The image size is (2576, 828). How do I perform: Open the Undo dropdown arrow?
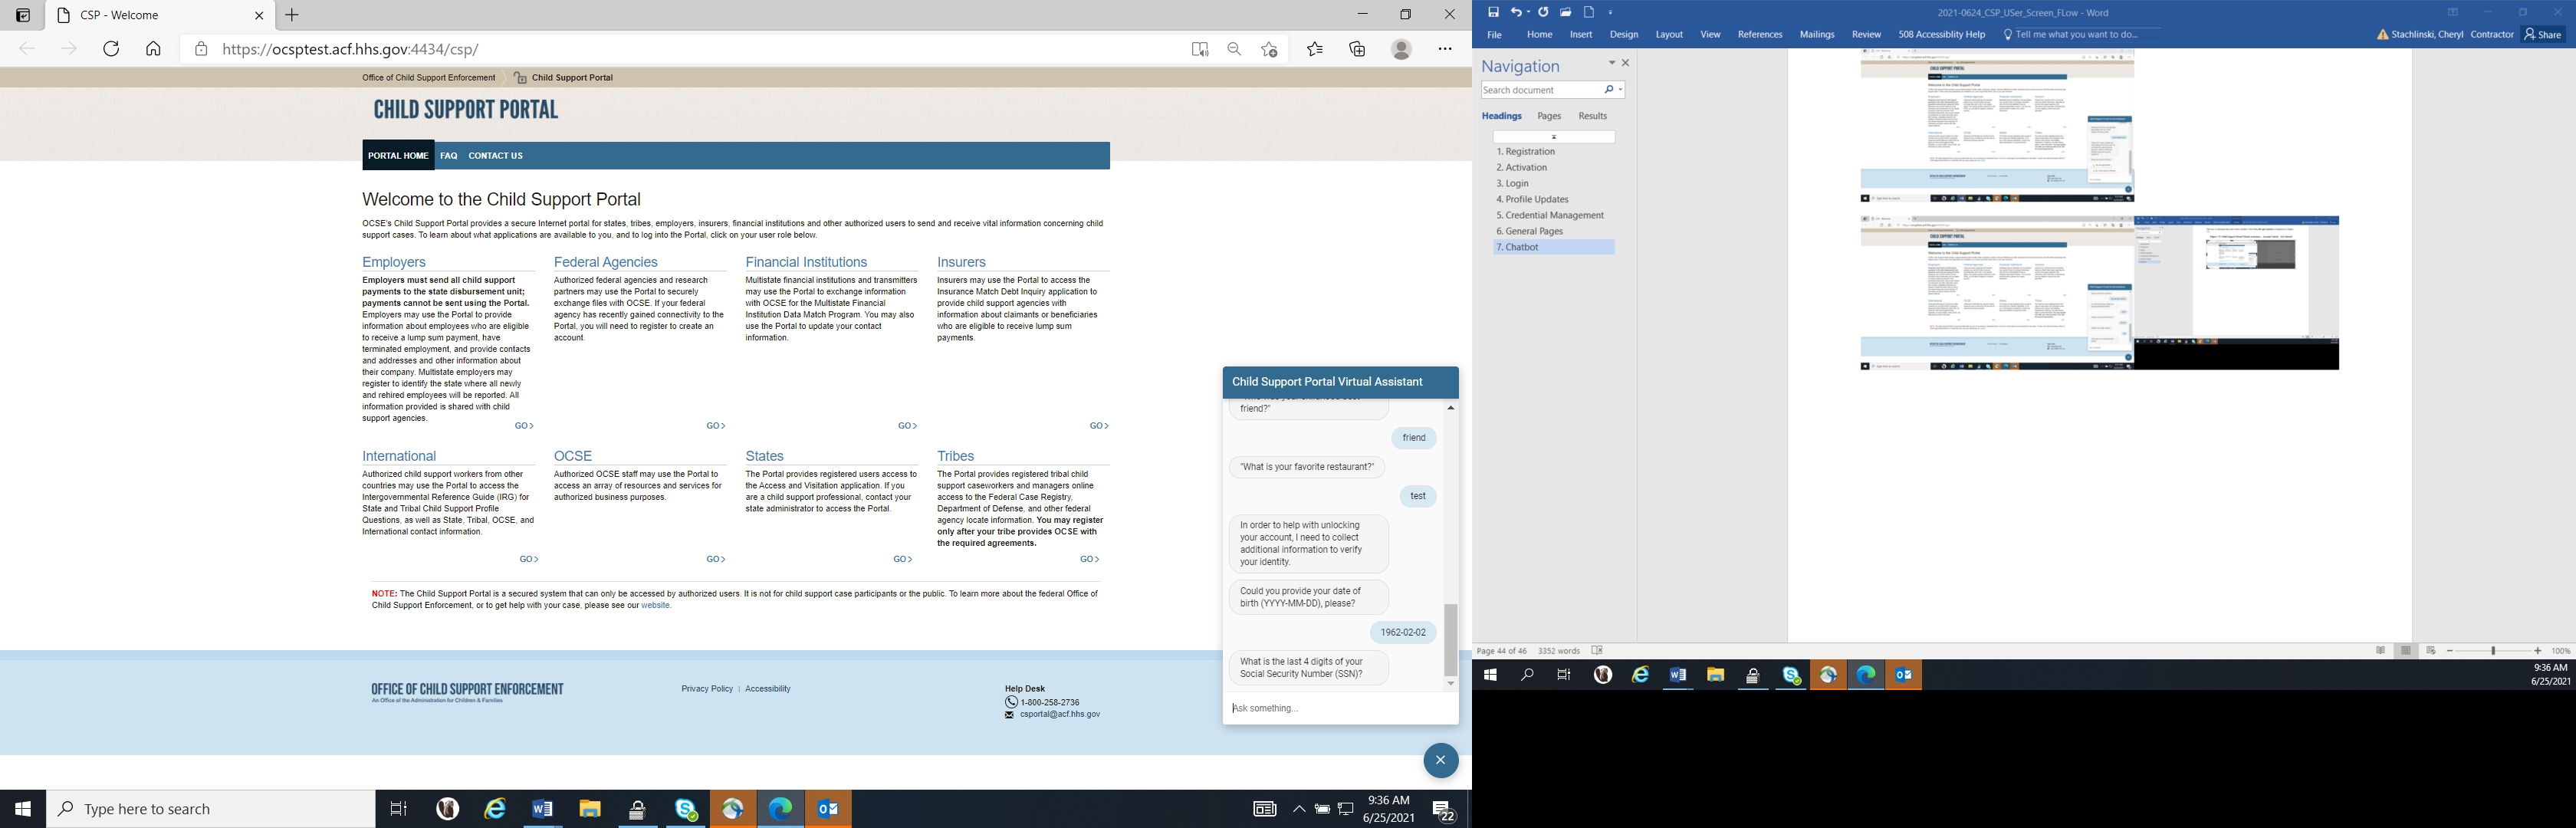click(x=1528, y=13)
